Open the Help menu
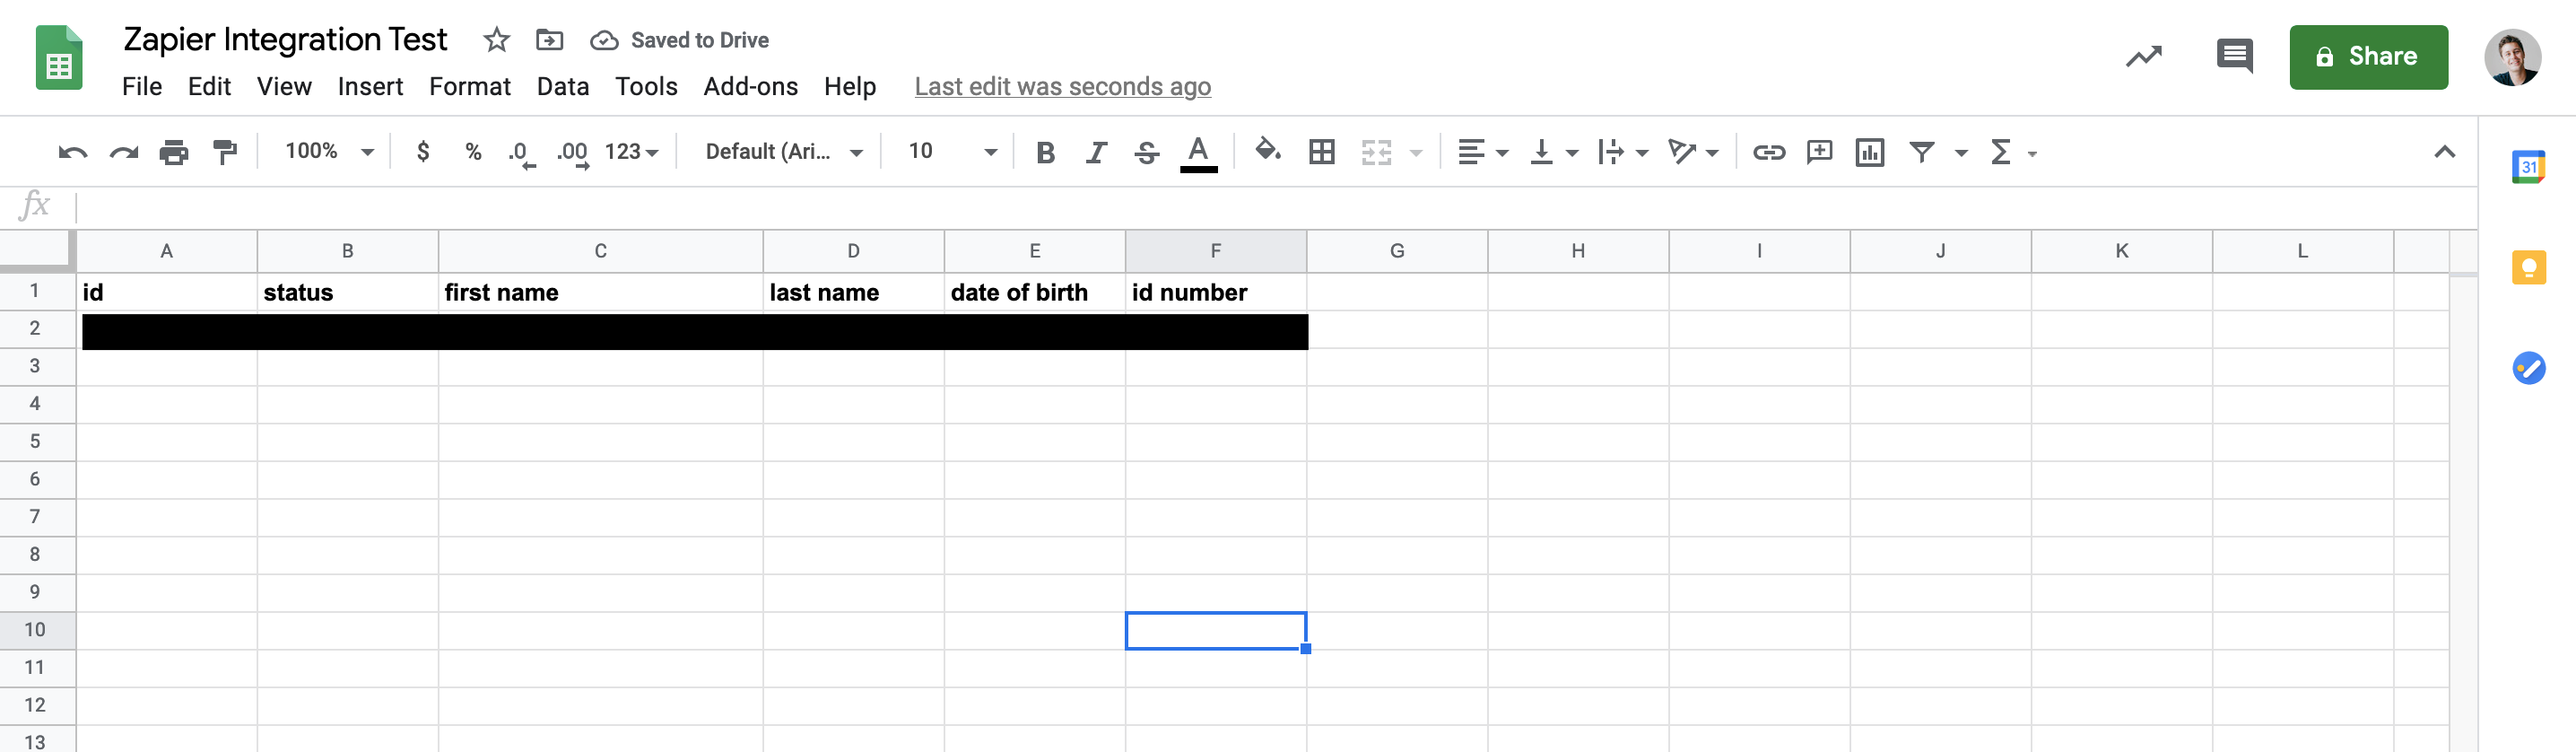Image resolution: width=2576 pixels, height=752 pixels. pos(850,87)
